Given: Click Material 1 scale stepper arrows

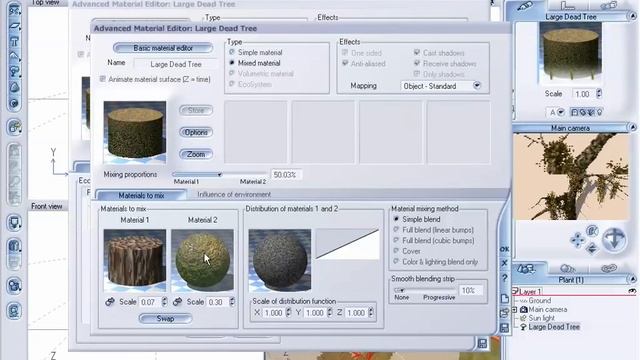Looking at the screenshot, I should [164, 302].
